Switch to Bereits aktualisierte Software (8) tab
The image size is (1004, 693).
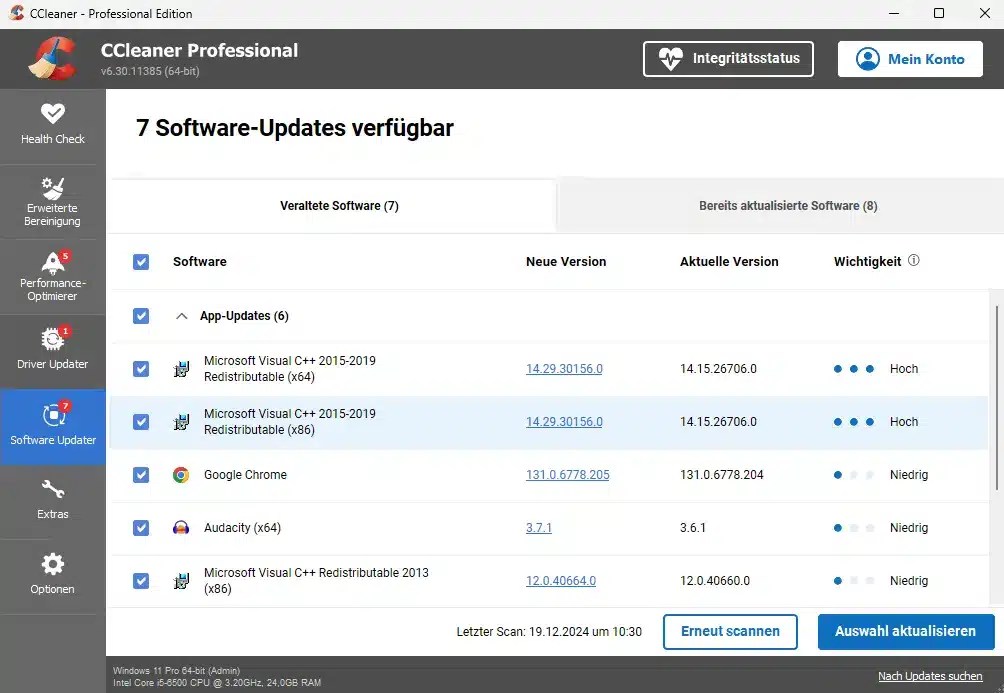coord(788,206)
